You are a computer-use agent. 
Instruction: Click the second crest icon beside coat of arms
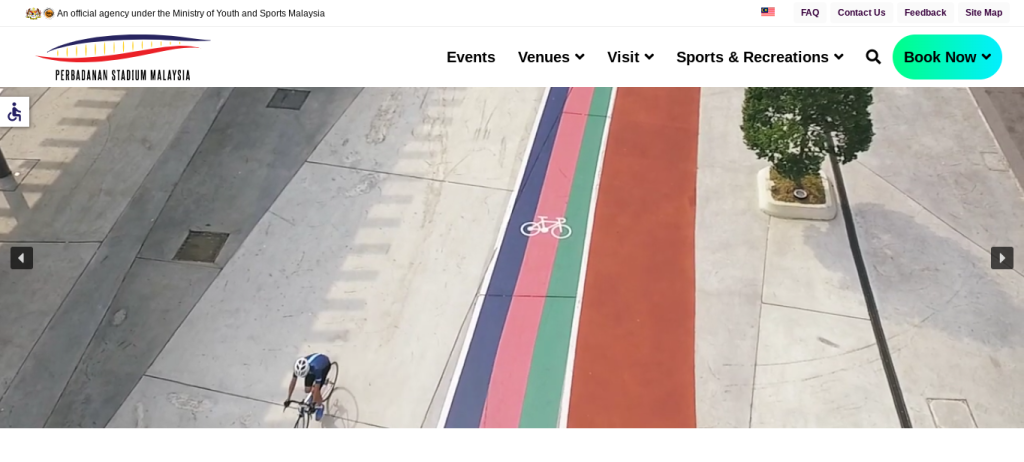(x=48, y=13)
